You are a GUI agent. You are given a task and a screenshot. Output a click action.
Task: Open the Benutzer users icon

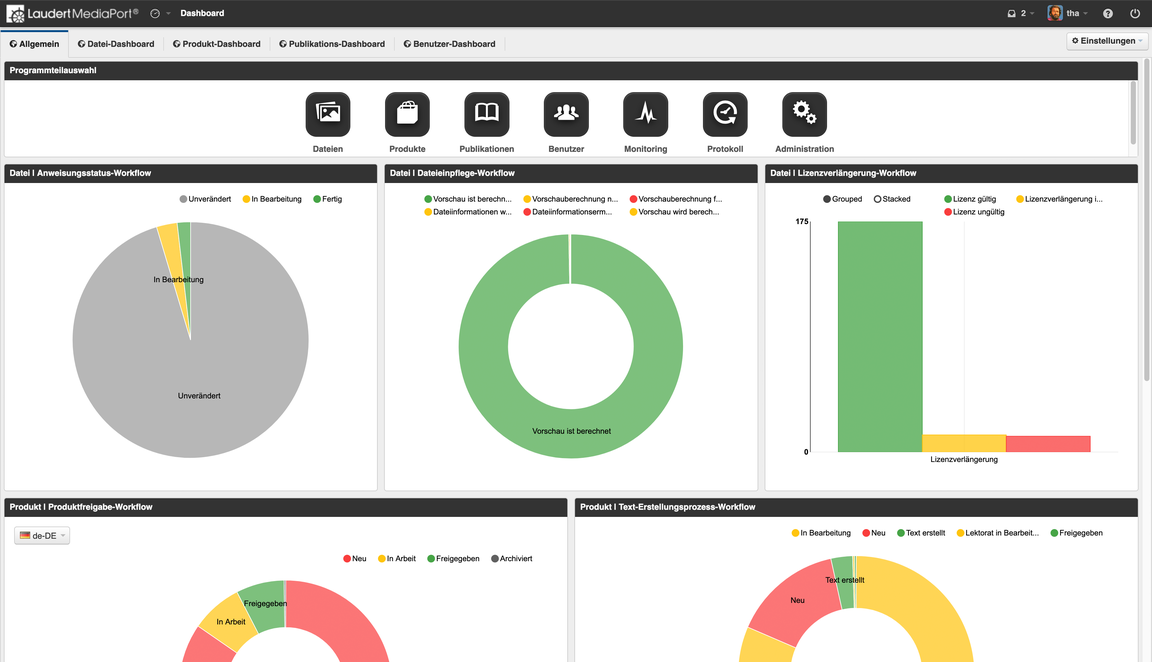click(566, 115)
